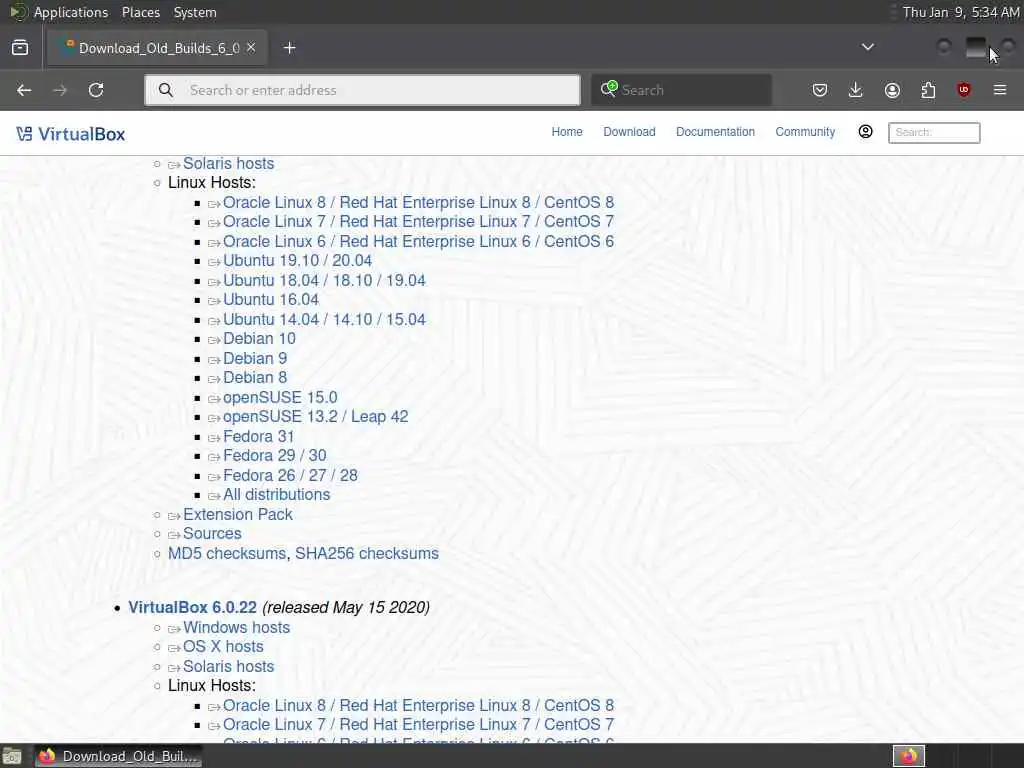Click the show desktop icon in bottom panel
This screenshot has height=768, width=1024.
coord(12,756)
